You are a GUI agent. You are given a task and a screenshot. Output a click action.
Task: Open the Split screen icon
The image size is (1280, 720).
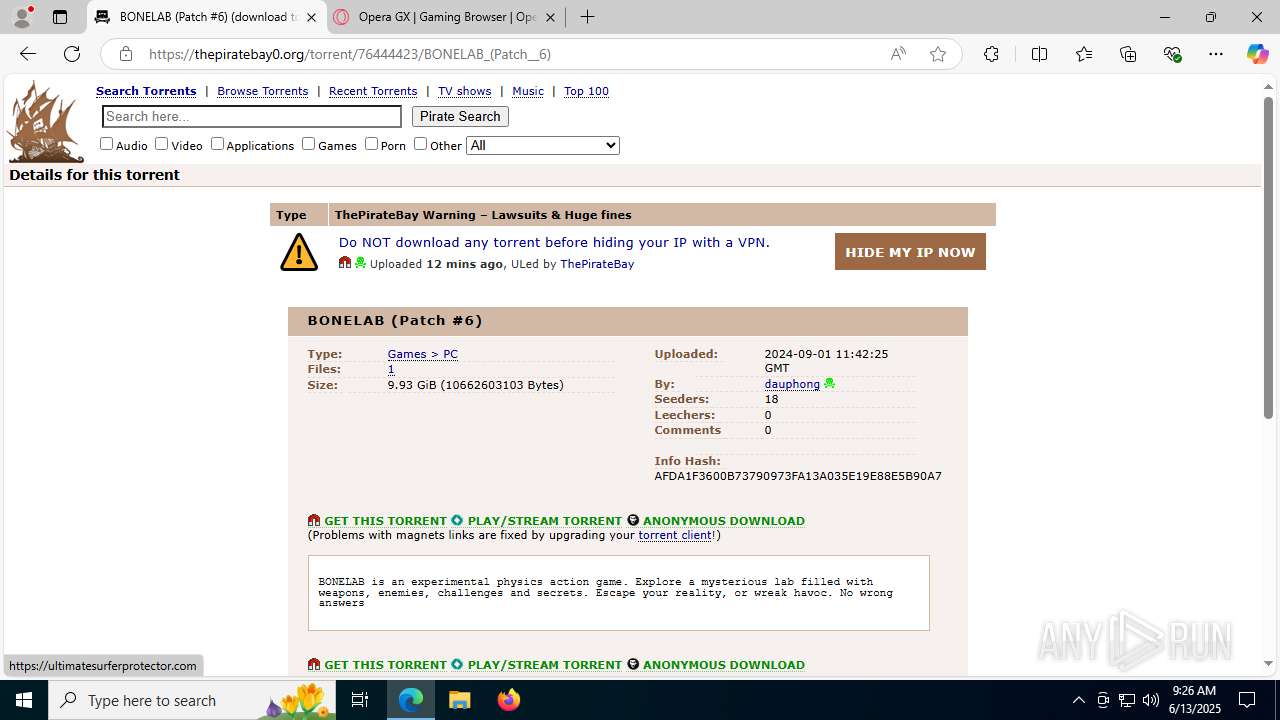[x=1040, y=54]
